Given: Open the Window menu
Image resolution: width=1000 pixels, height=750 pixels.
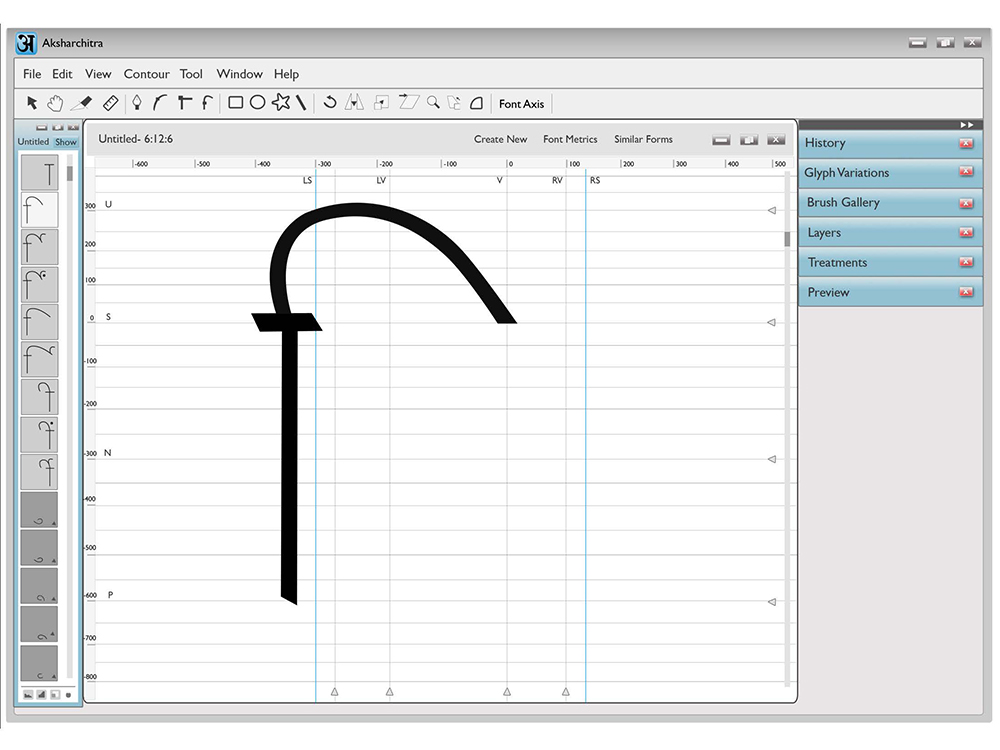Looking at the screenshot, I should tap(239, 74).
